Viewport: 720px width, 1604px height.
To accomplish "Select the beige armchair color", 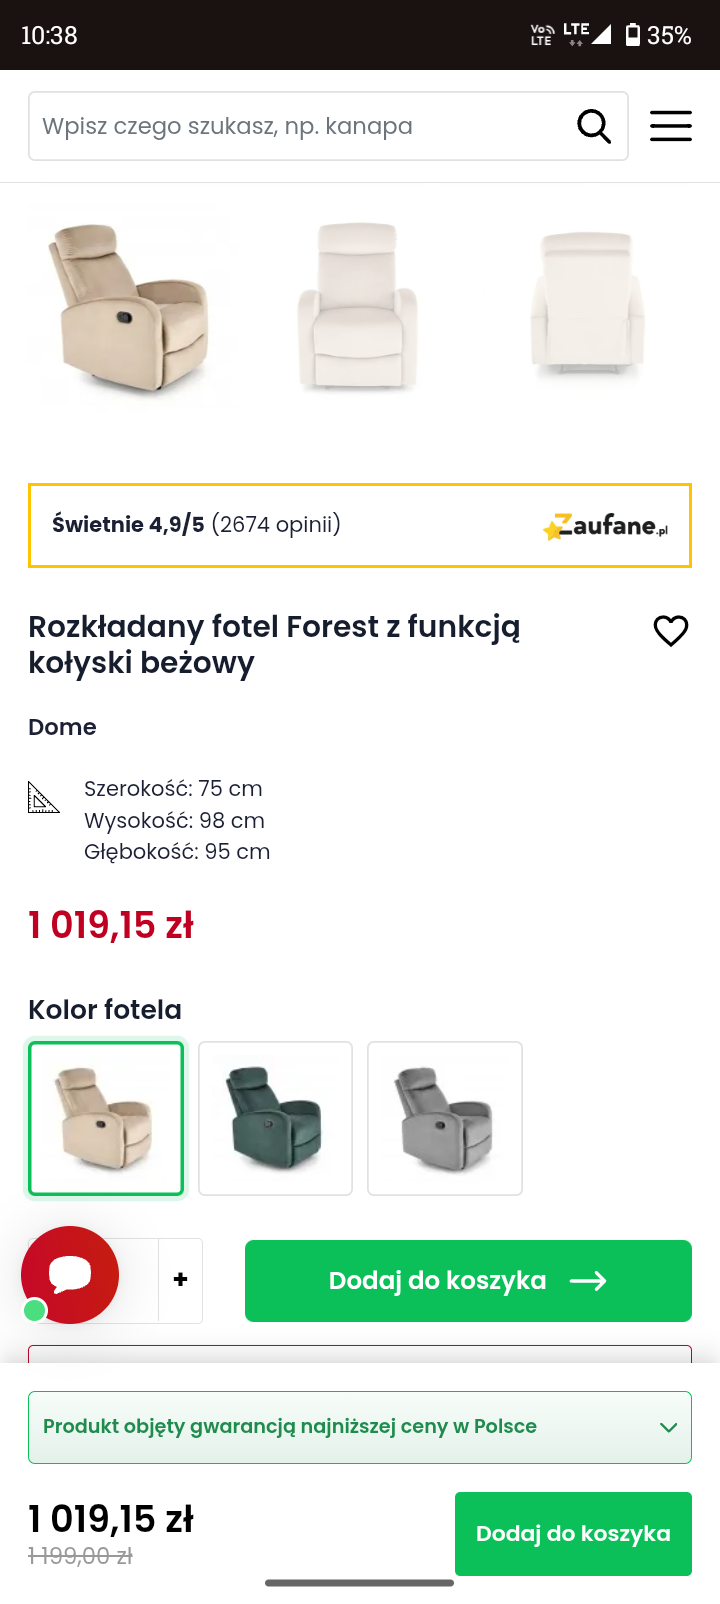I will [106, 1118].
